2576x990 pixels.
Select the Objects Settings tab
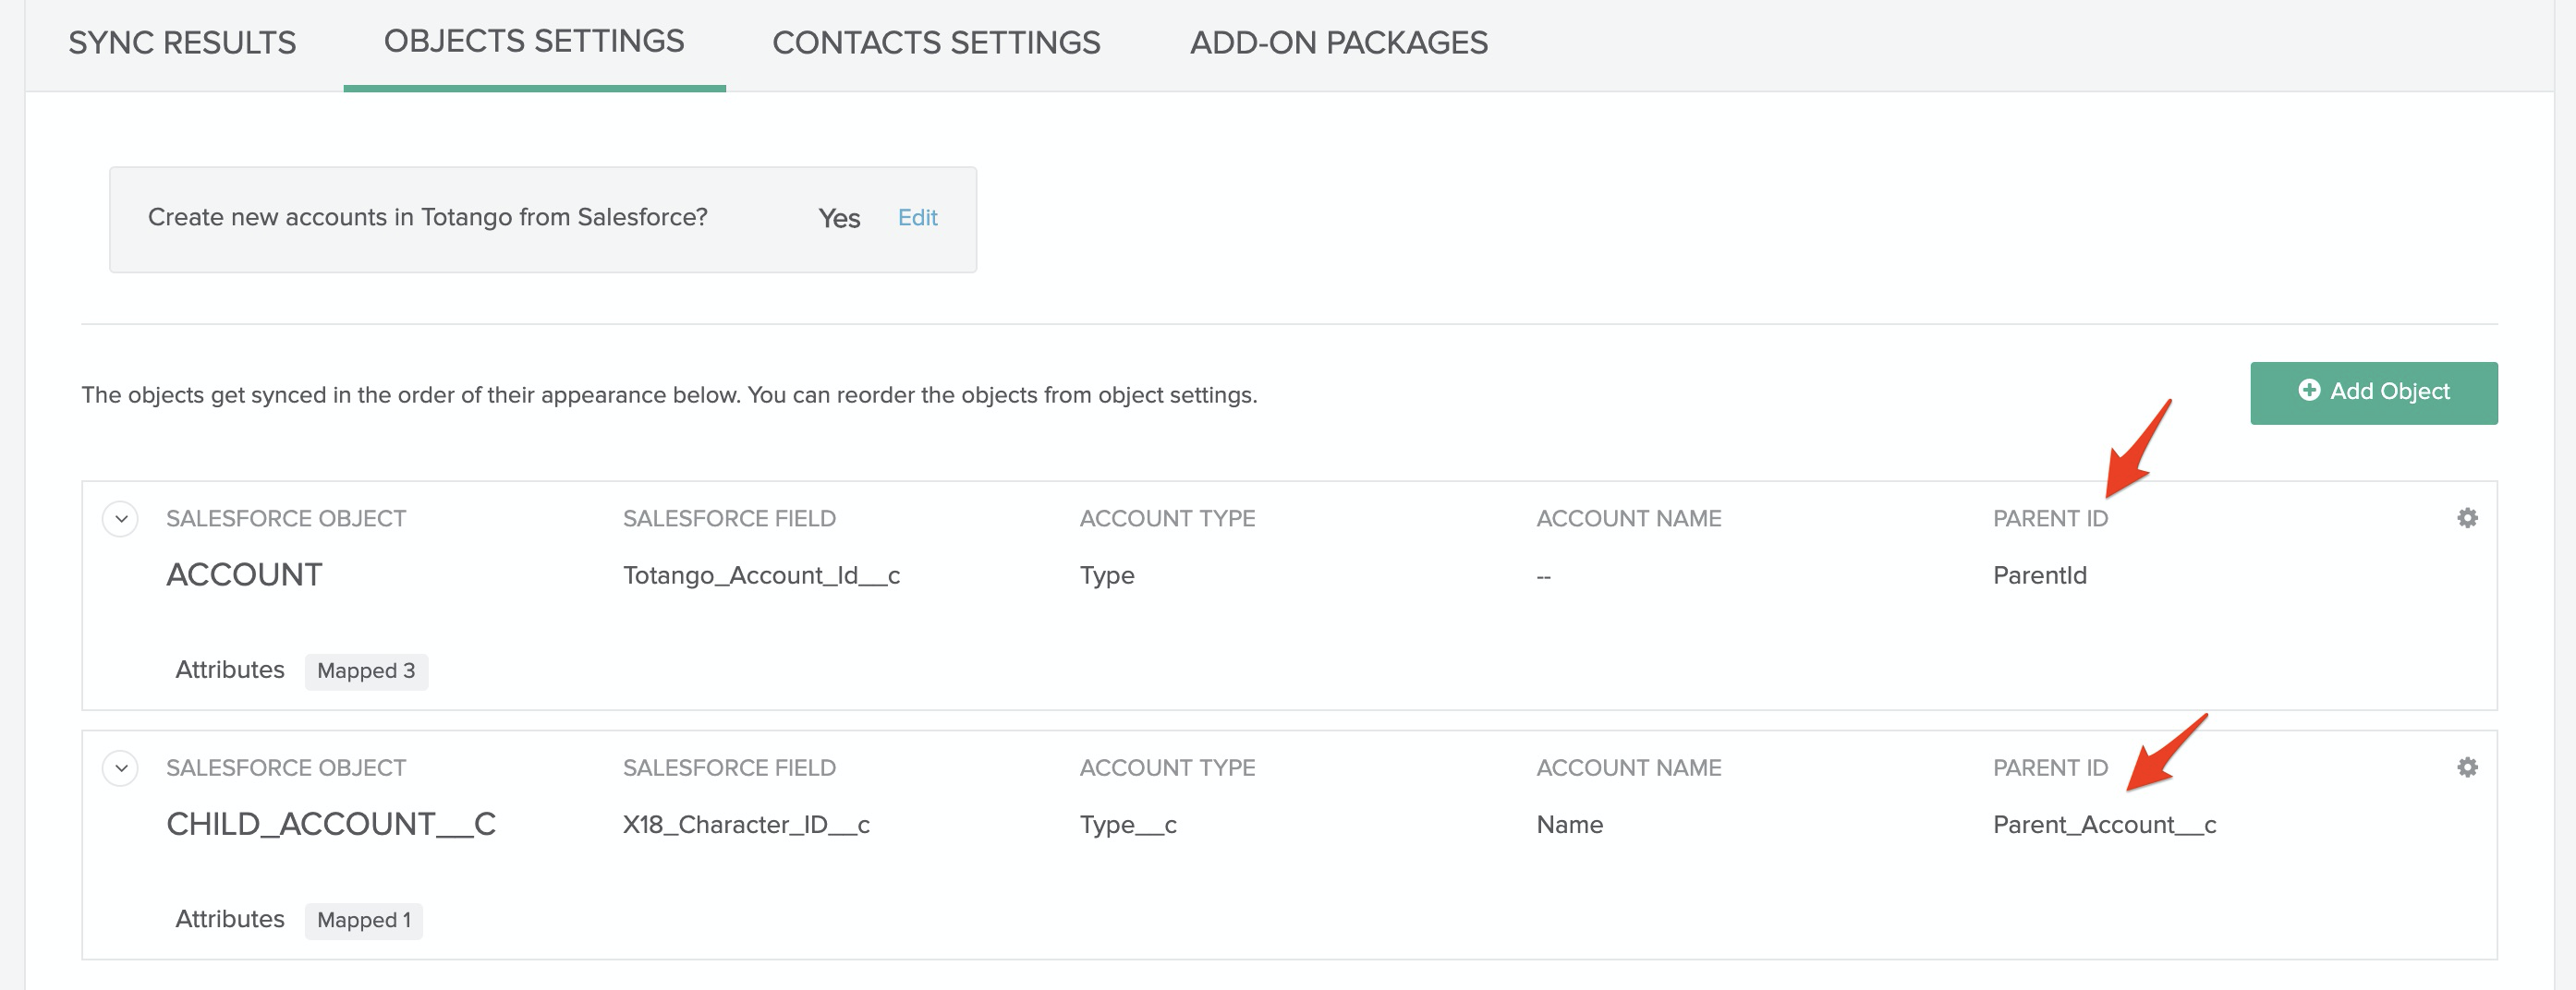pos(534,41)
